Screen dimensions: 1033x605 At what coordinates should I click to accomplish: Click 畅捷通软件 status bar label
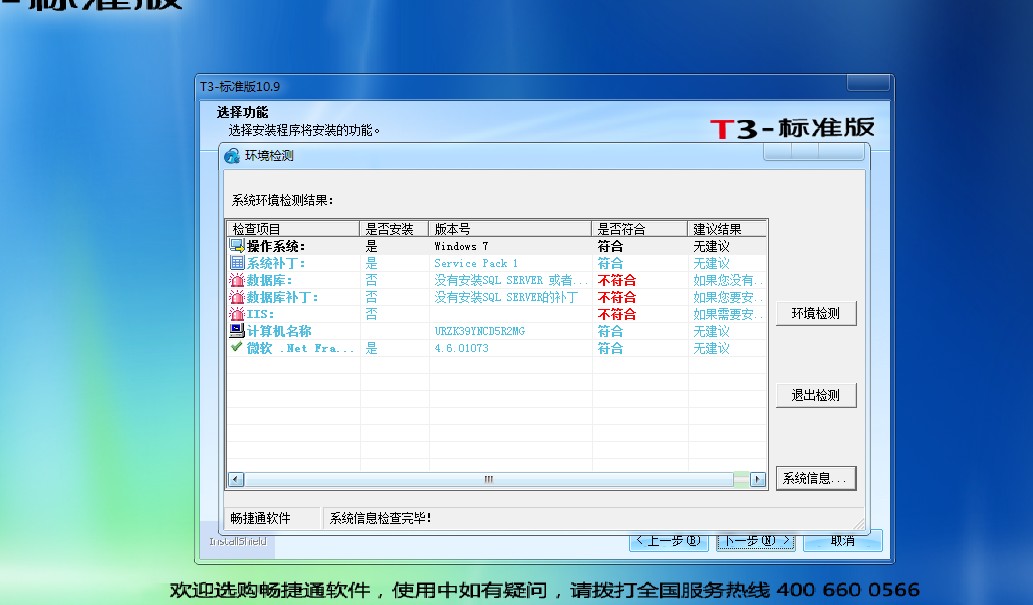[x=260, y=519]
